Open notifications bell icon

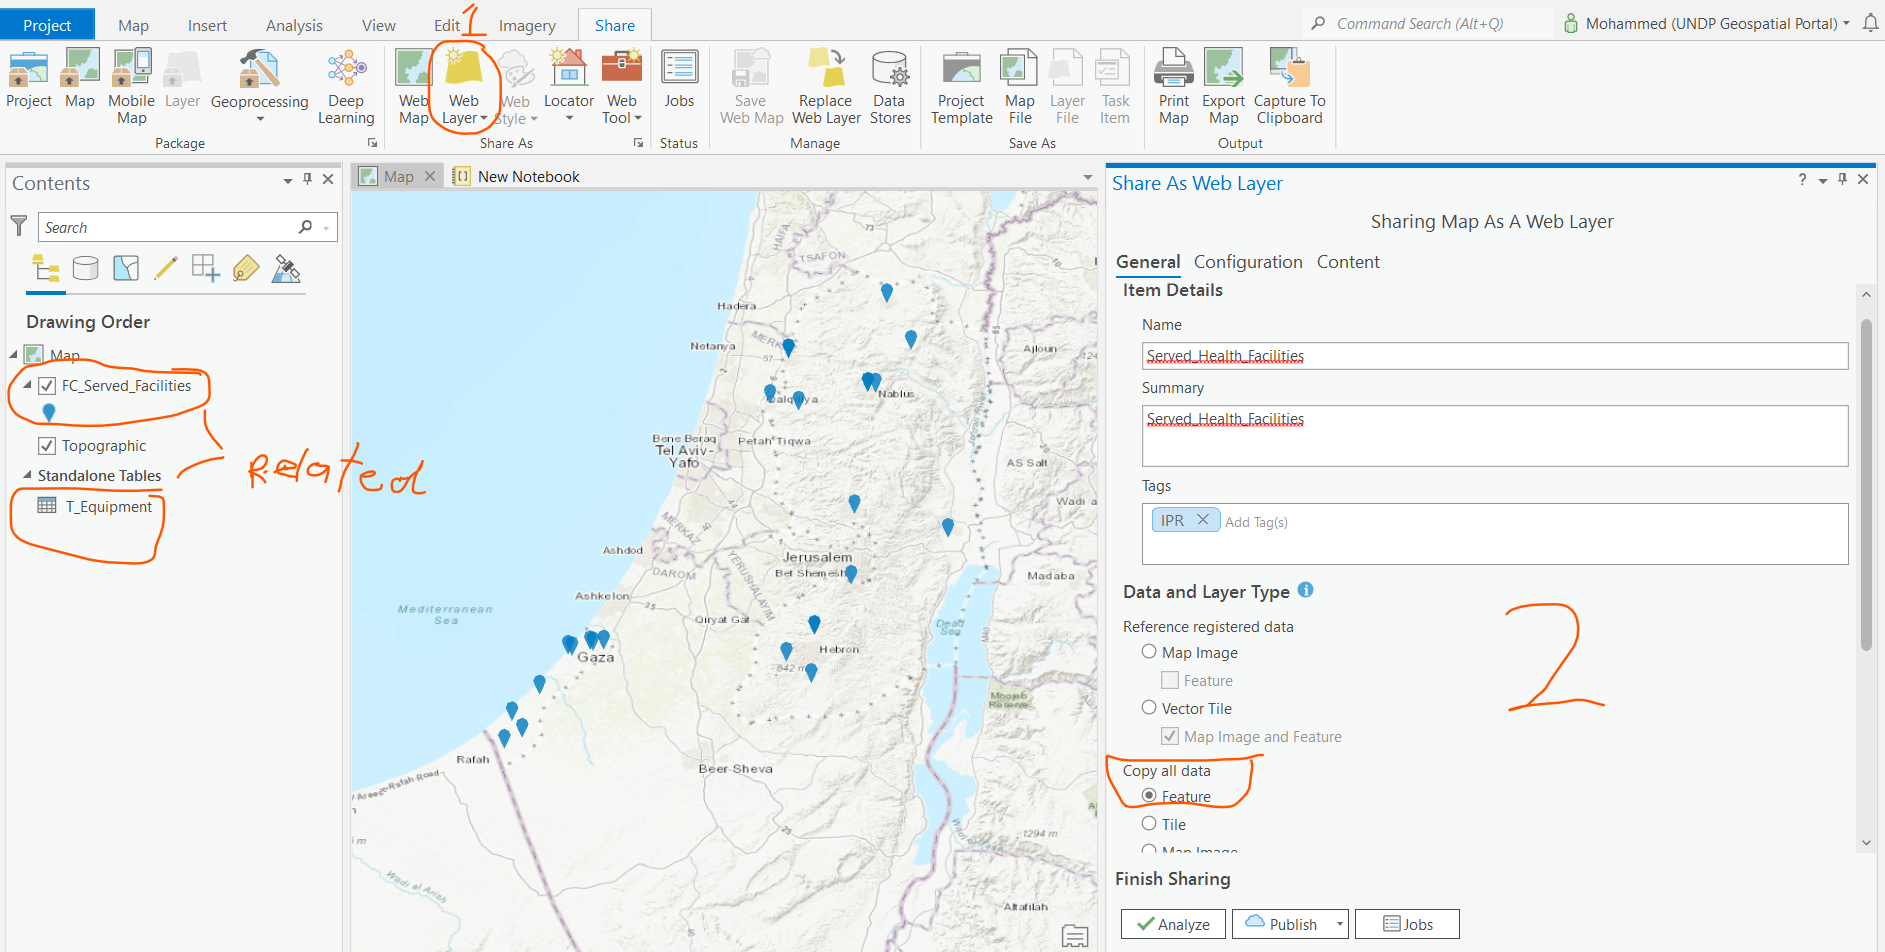click(1870, 23)
